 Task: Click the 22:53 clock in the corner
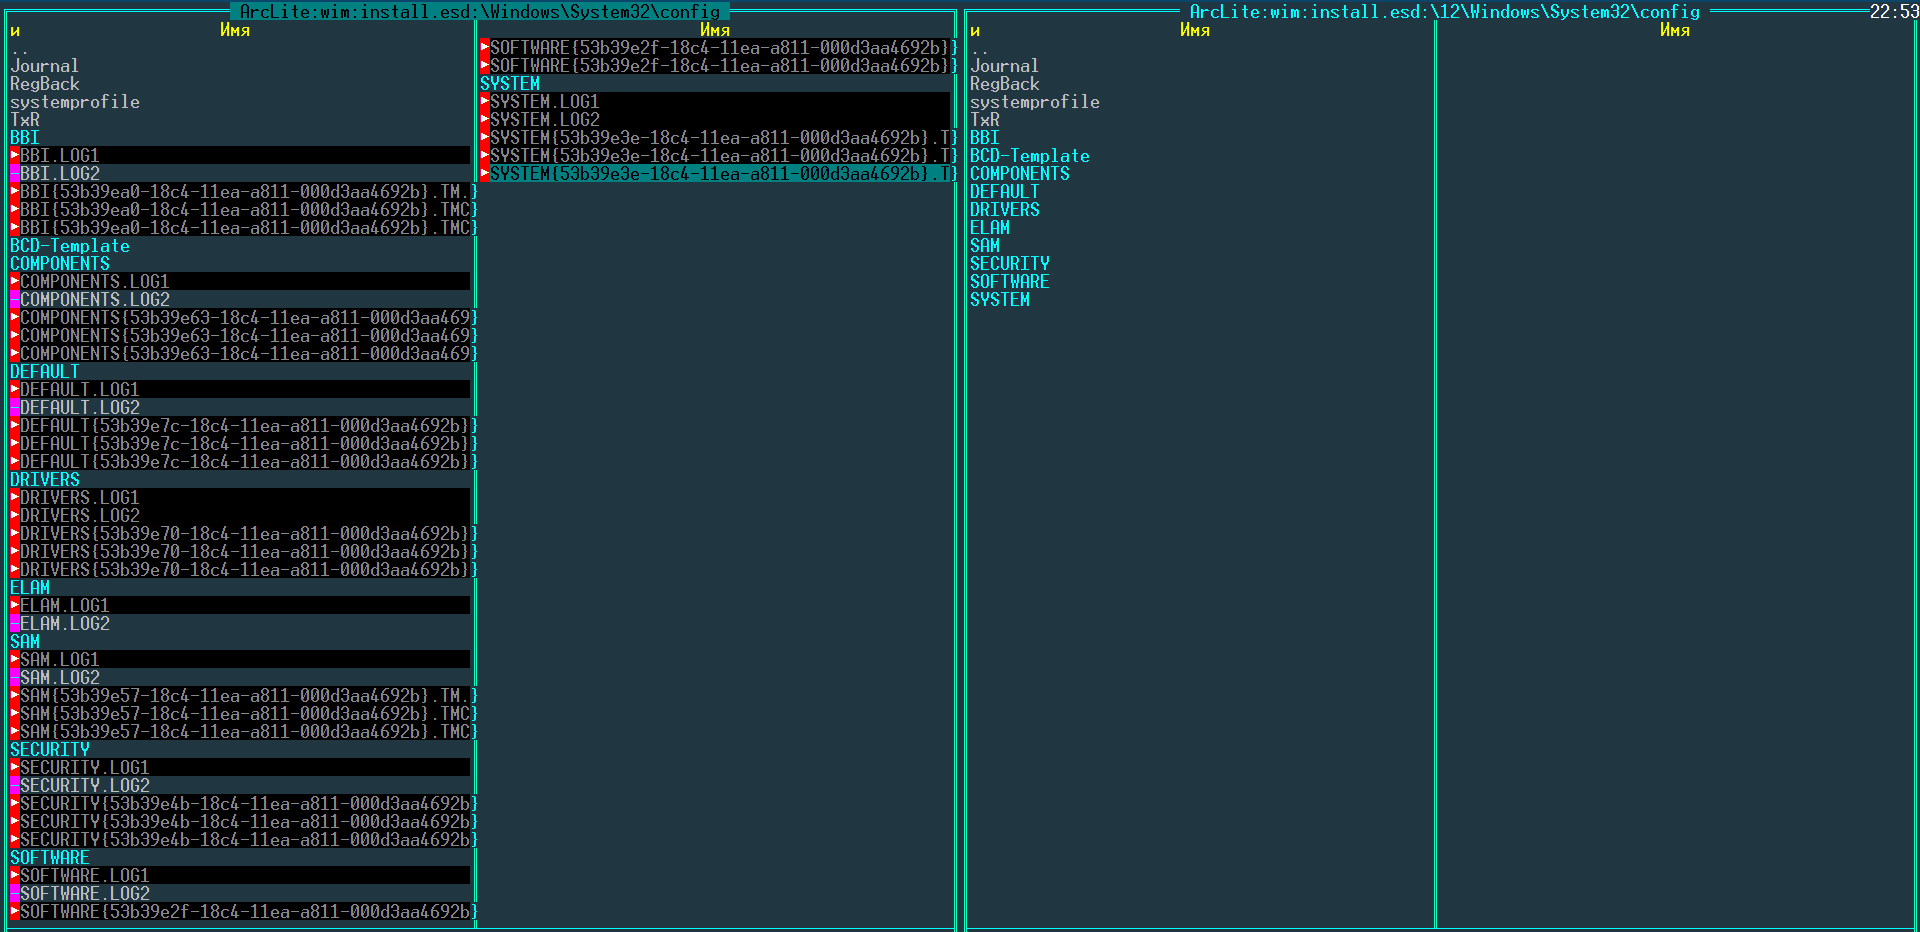(1893, 11)
